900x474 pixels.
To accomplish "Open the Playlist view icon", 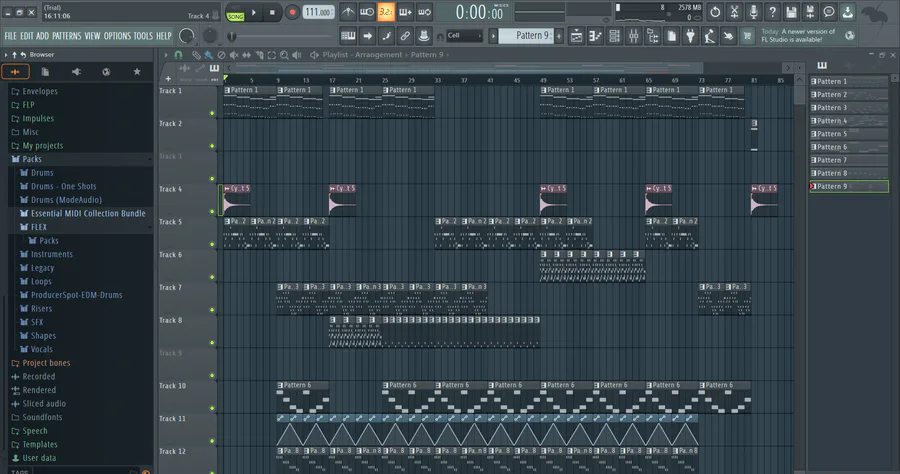I will click(x=576, y=36).
